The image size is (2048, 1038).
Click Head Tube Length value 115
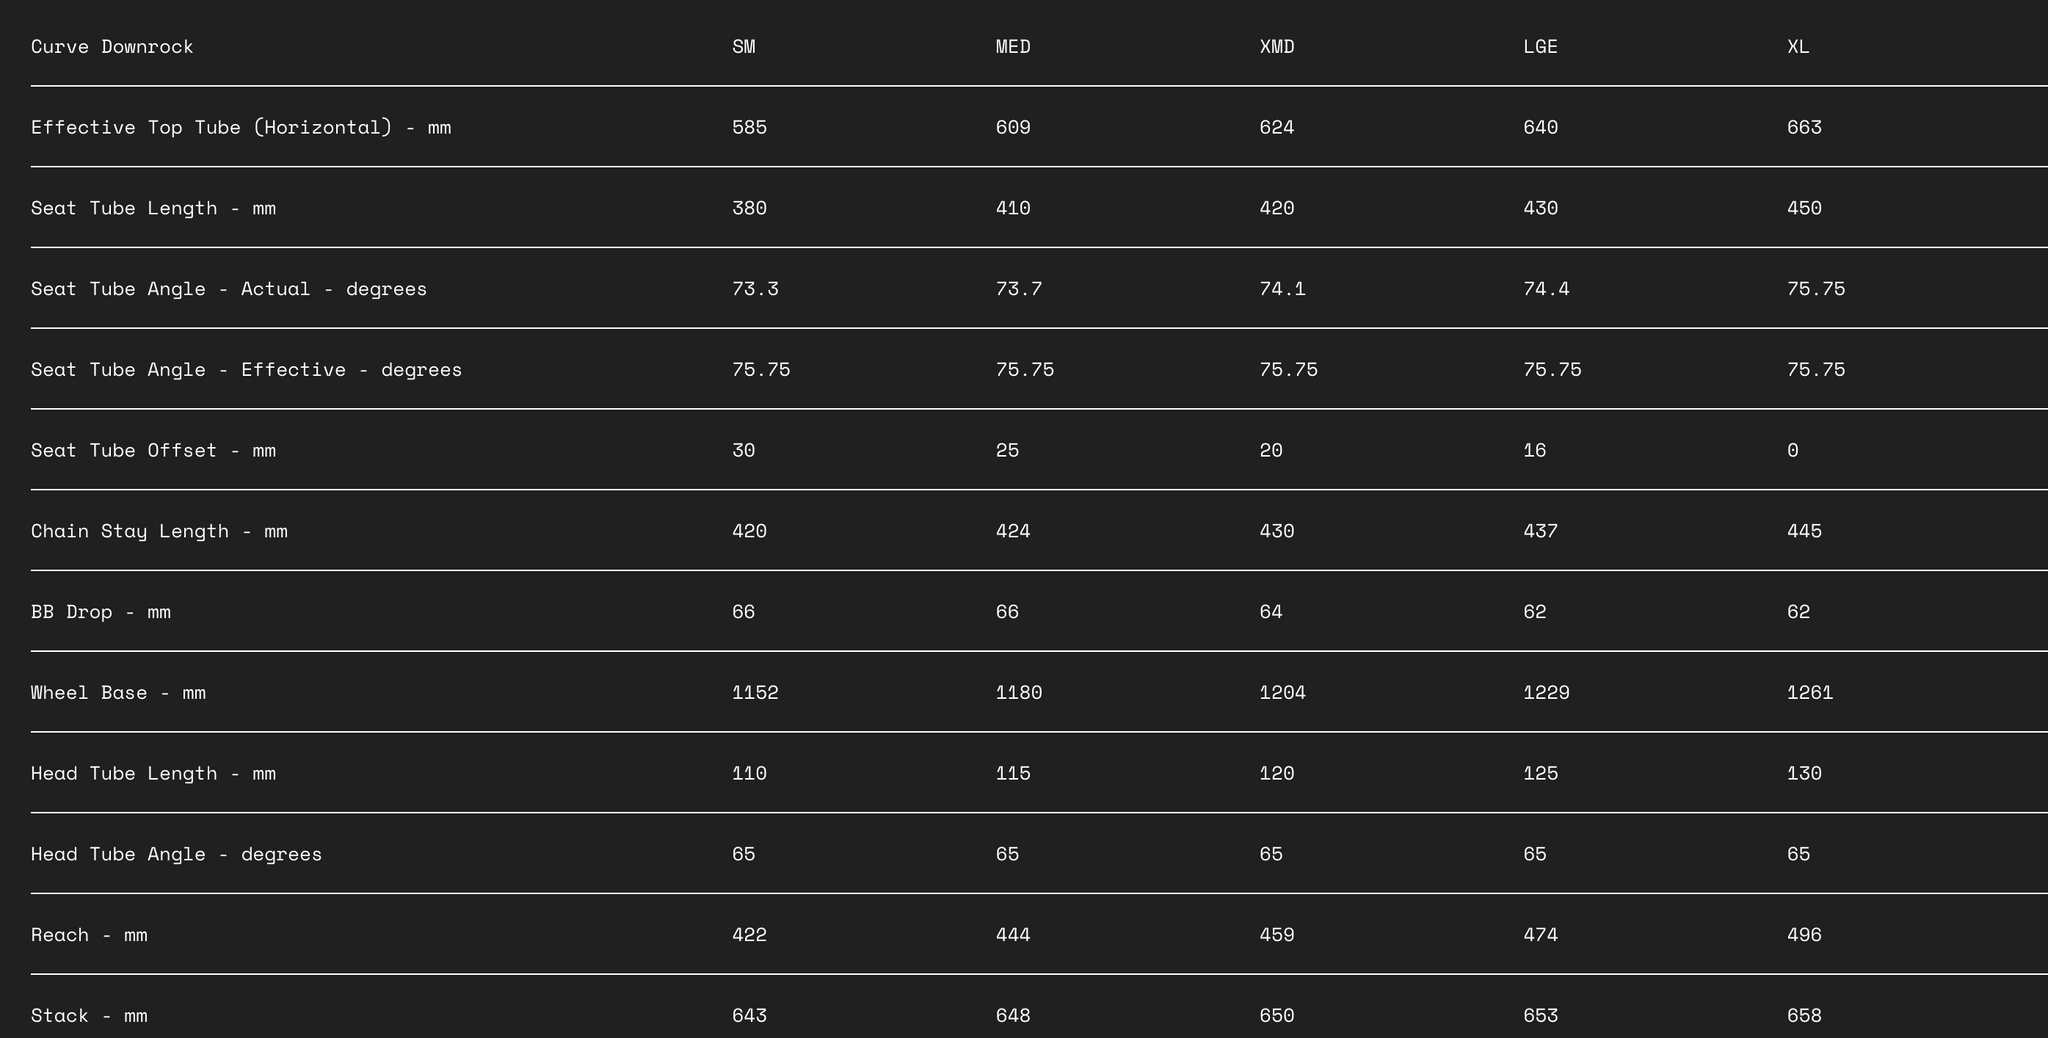click(x=1013, y=774)
